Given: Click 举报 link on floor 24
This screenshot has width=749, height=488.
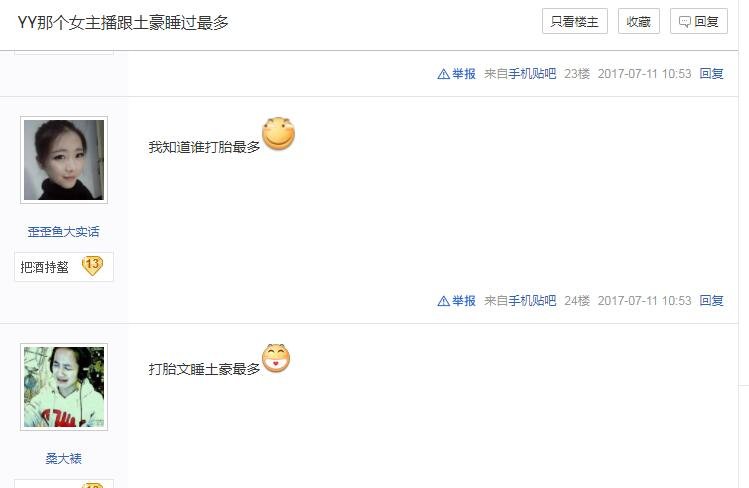Looking at the screenshot, I should [463, 301].
